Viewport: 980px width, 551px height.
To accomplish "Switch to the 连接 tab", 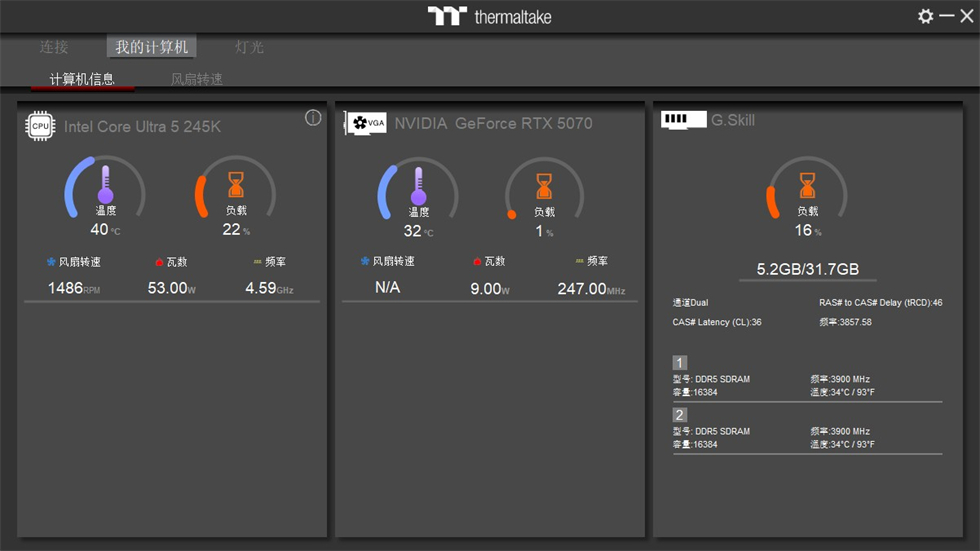I will [54, 47].
